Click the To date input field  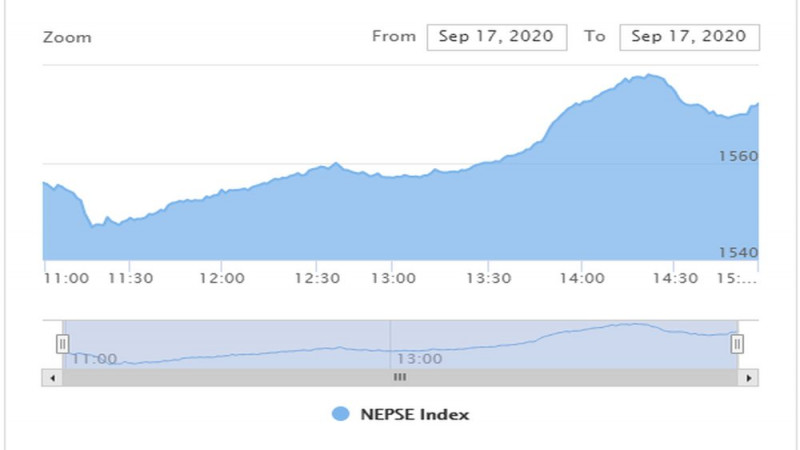pos(689,37)
